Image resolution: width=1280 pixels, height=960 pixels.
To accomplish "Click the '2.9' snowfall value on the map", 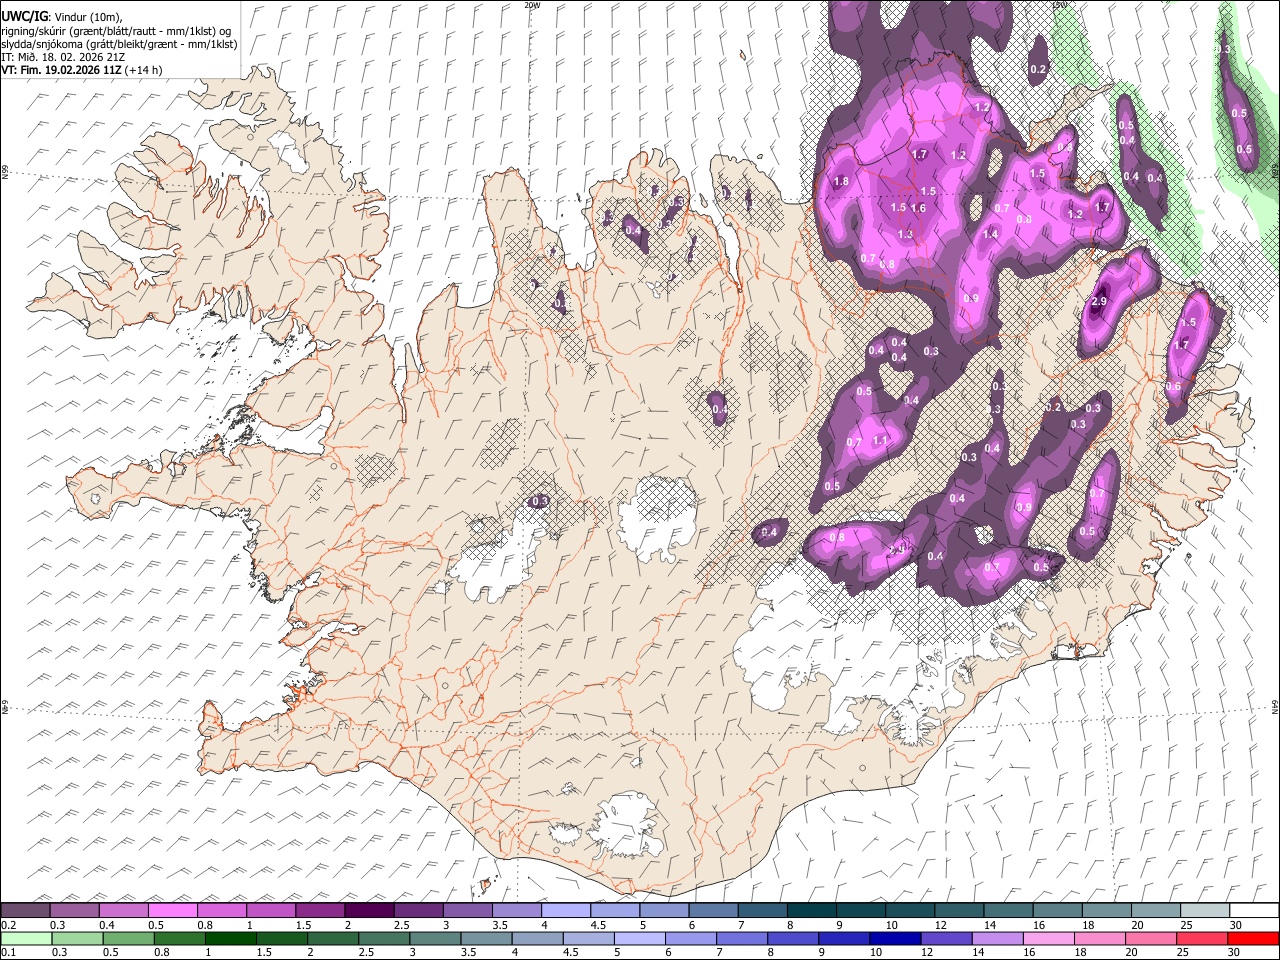I will 1100,302.
